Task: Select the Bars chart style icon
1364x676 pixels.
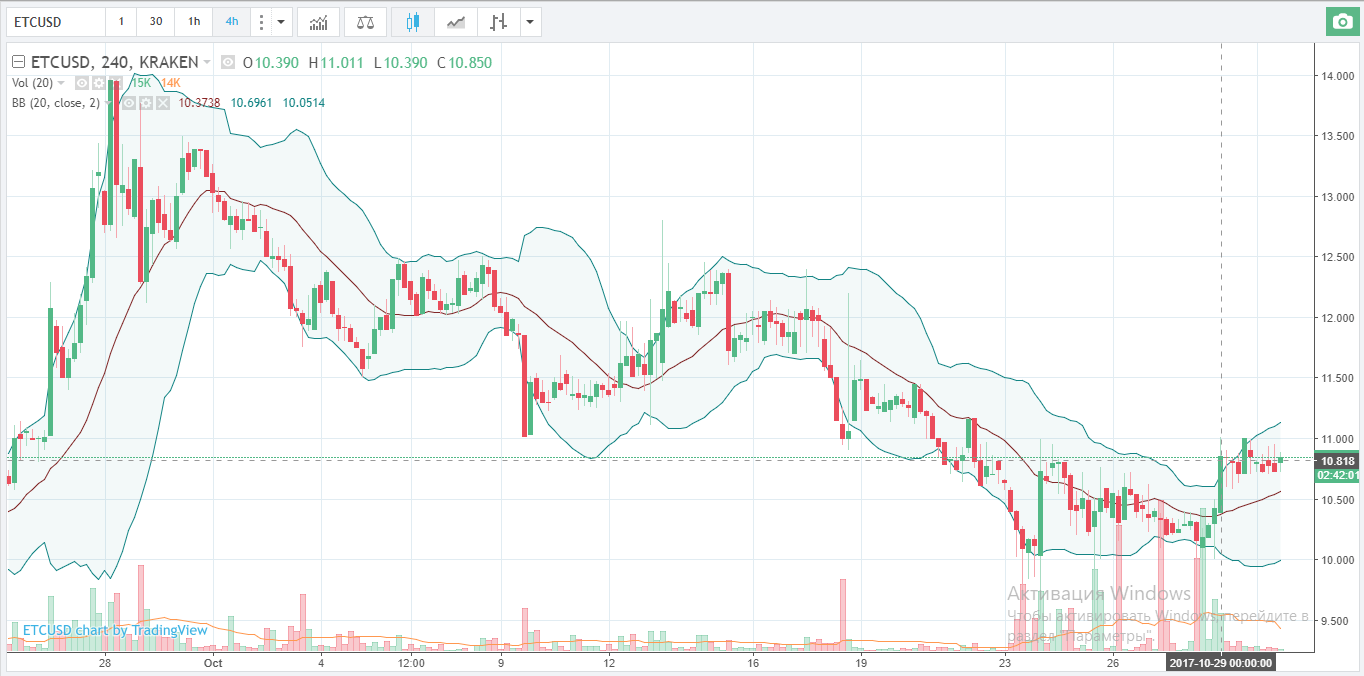Action: pyautogui.click(x=498, y=21)
